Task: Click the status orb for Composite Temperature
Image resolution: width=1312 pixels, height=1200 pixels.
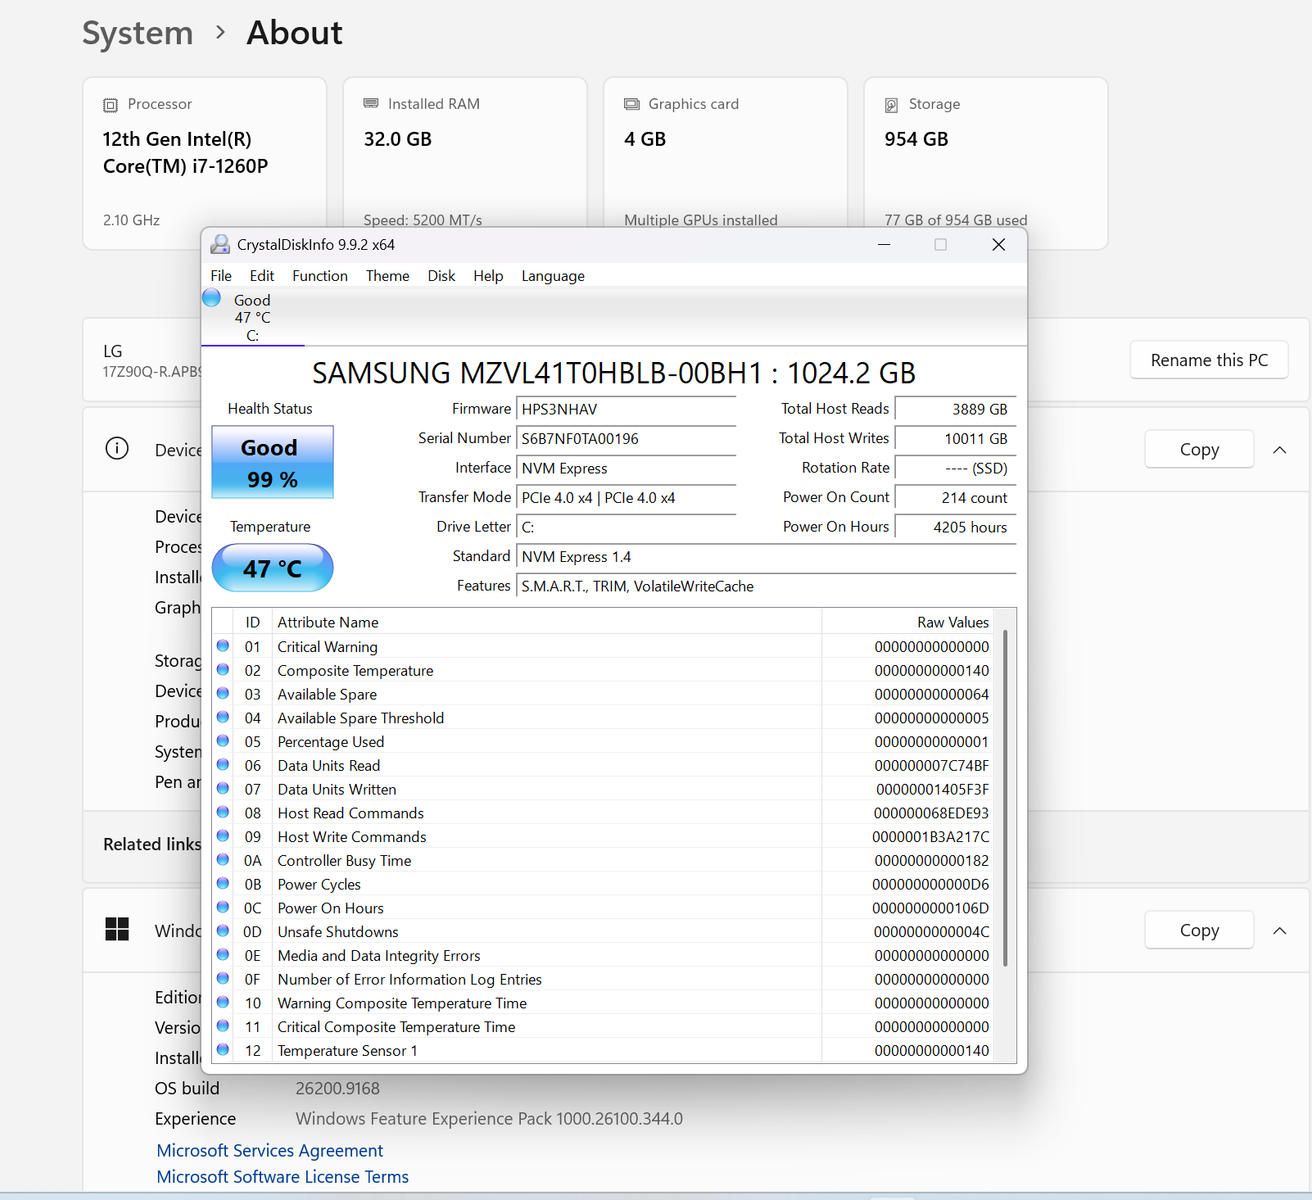Action: point(223,670)
